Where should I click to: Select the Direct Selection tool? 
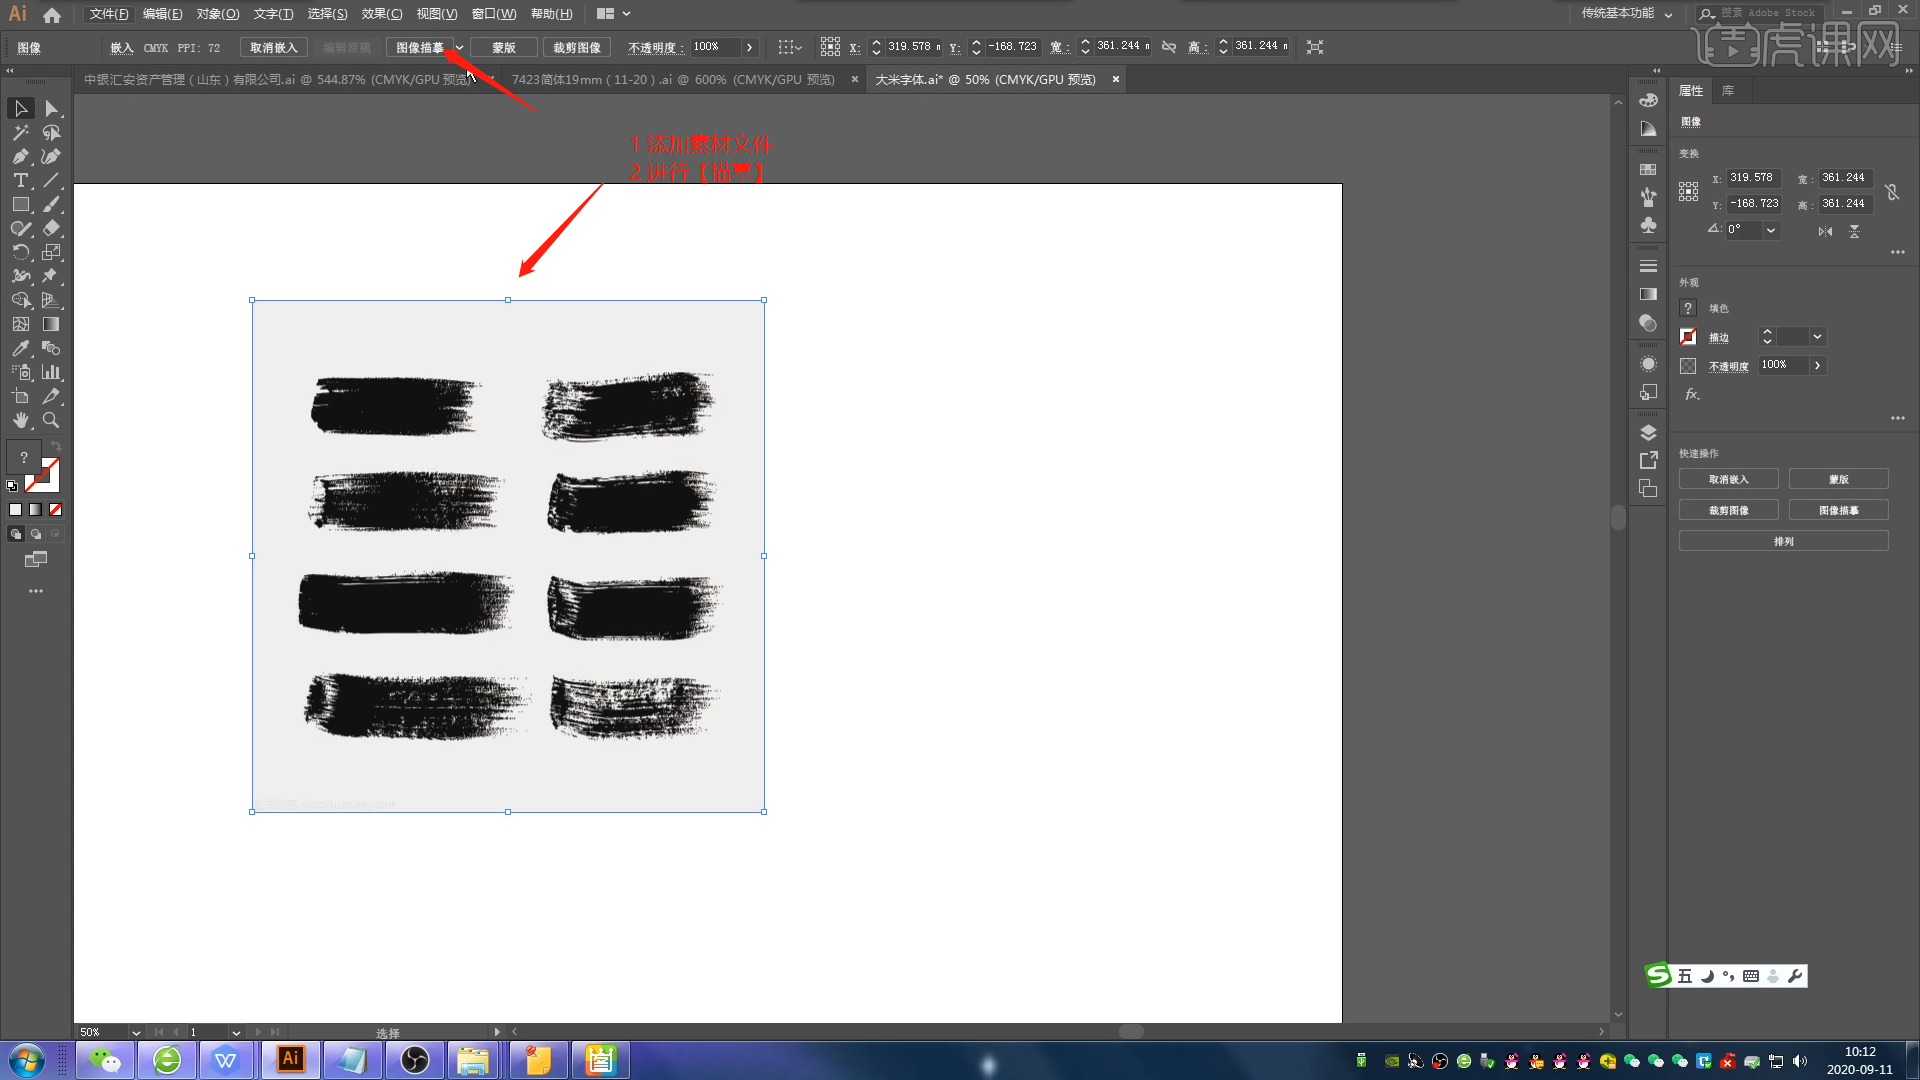(x=51, y=108)
